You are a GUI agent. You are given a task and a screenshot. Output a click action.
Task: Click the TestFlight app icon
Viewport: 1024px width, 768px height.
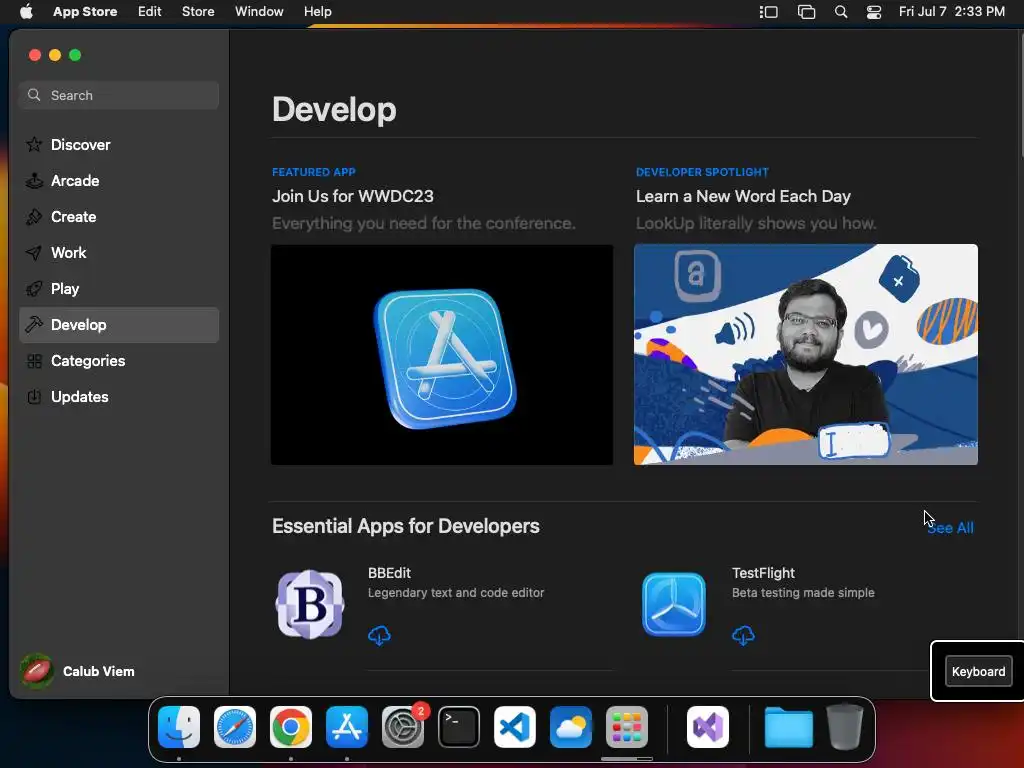pyautogui.click(x=673, y=604)
